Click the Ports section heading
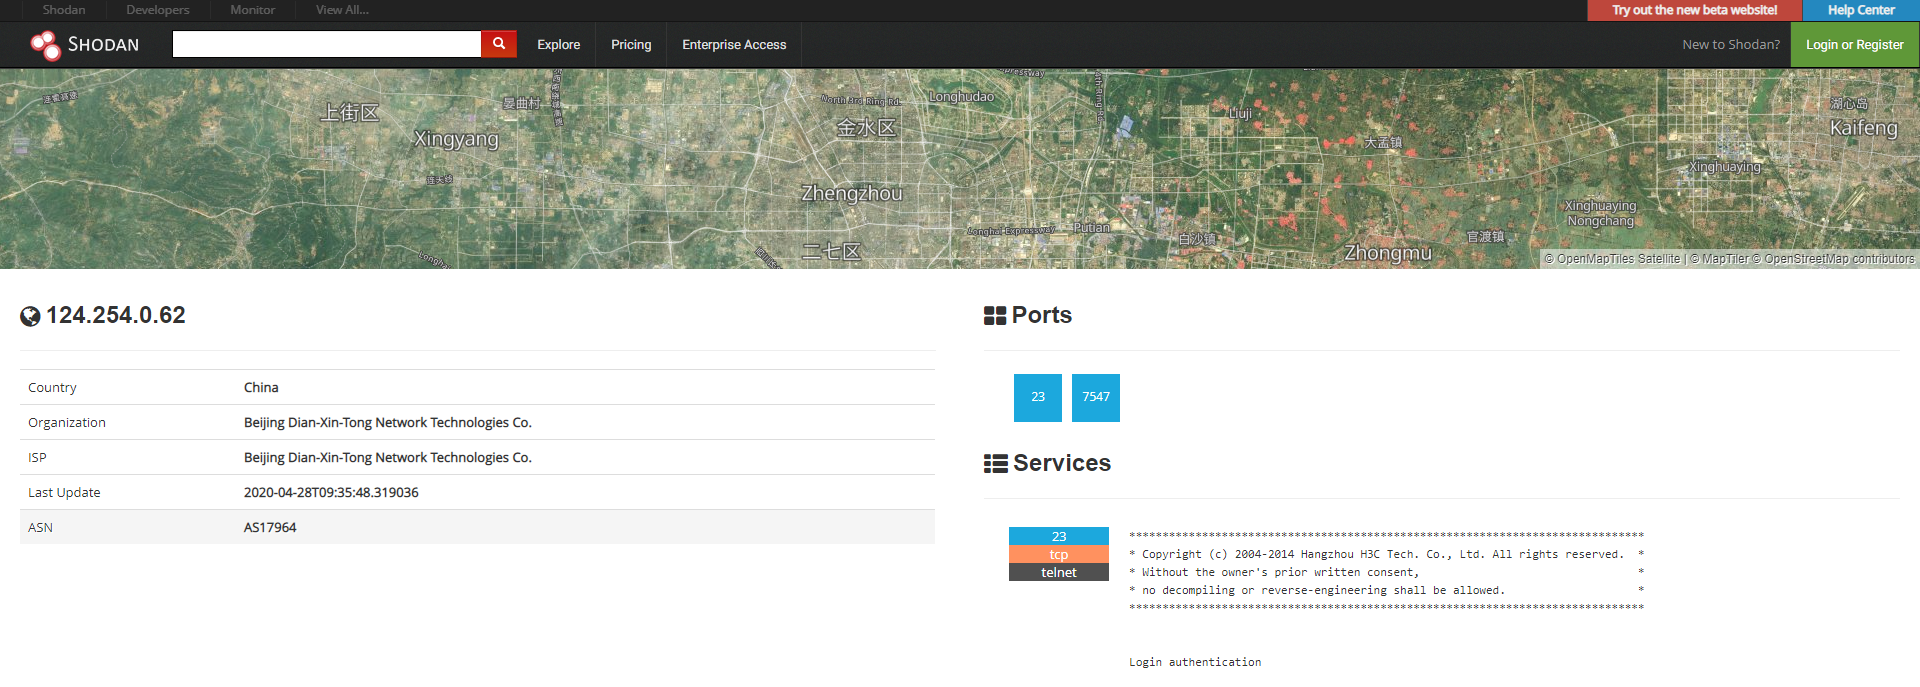This screenshot has height=687, width=1920. [x=1042, y=315]
